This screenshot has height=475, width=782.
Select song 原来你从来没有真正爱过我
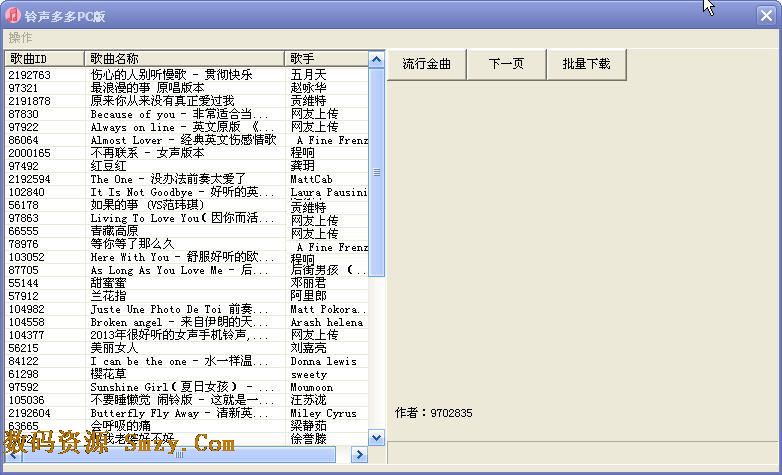click(x=162, y=101)
